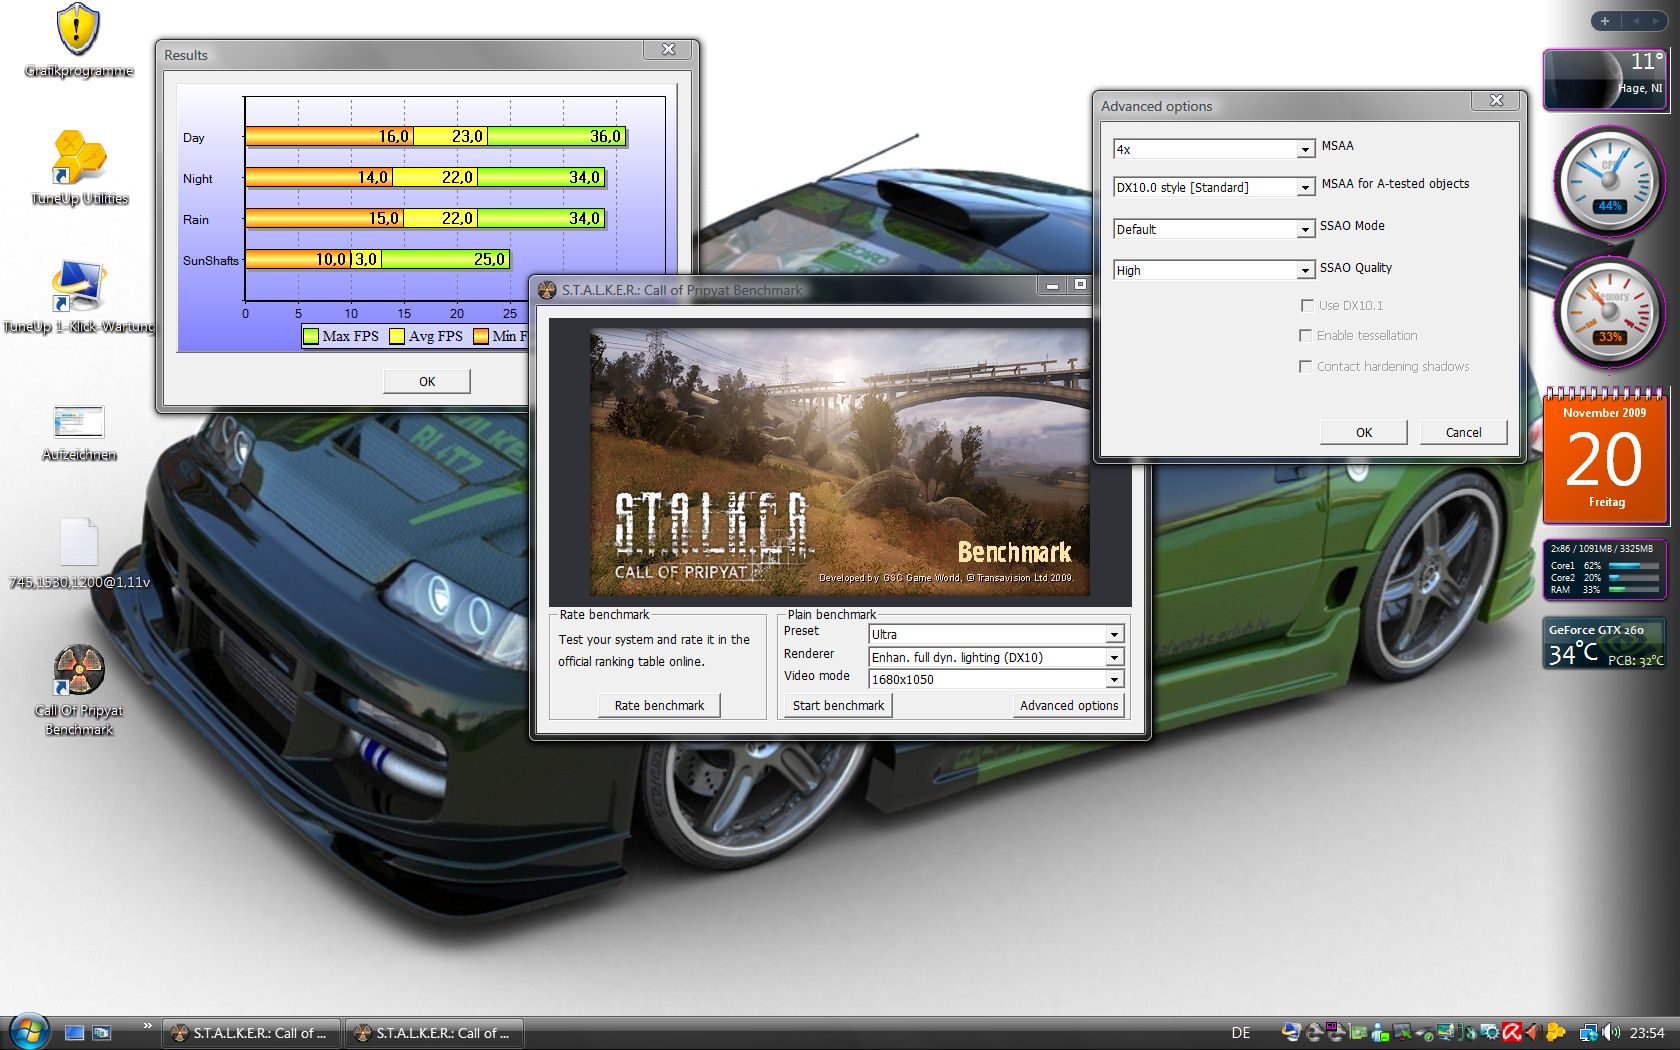Click the Switch between windows quick launch icon
The height and width of the screenshot is (1050, 1680).
(102, 1033)
